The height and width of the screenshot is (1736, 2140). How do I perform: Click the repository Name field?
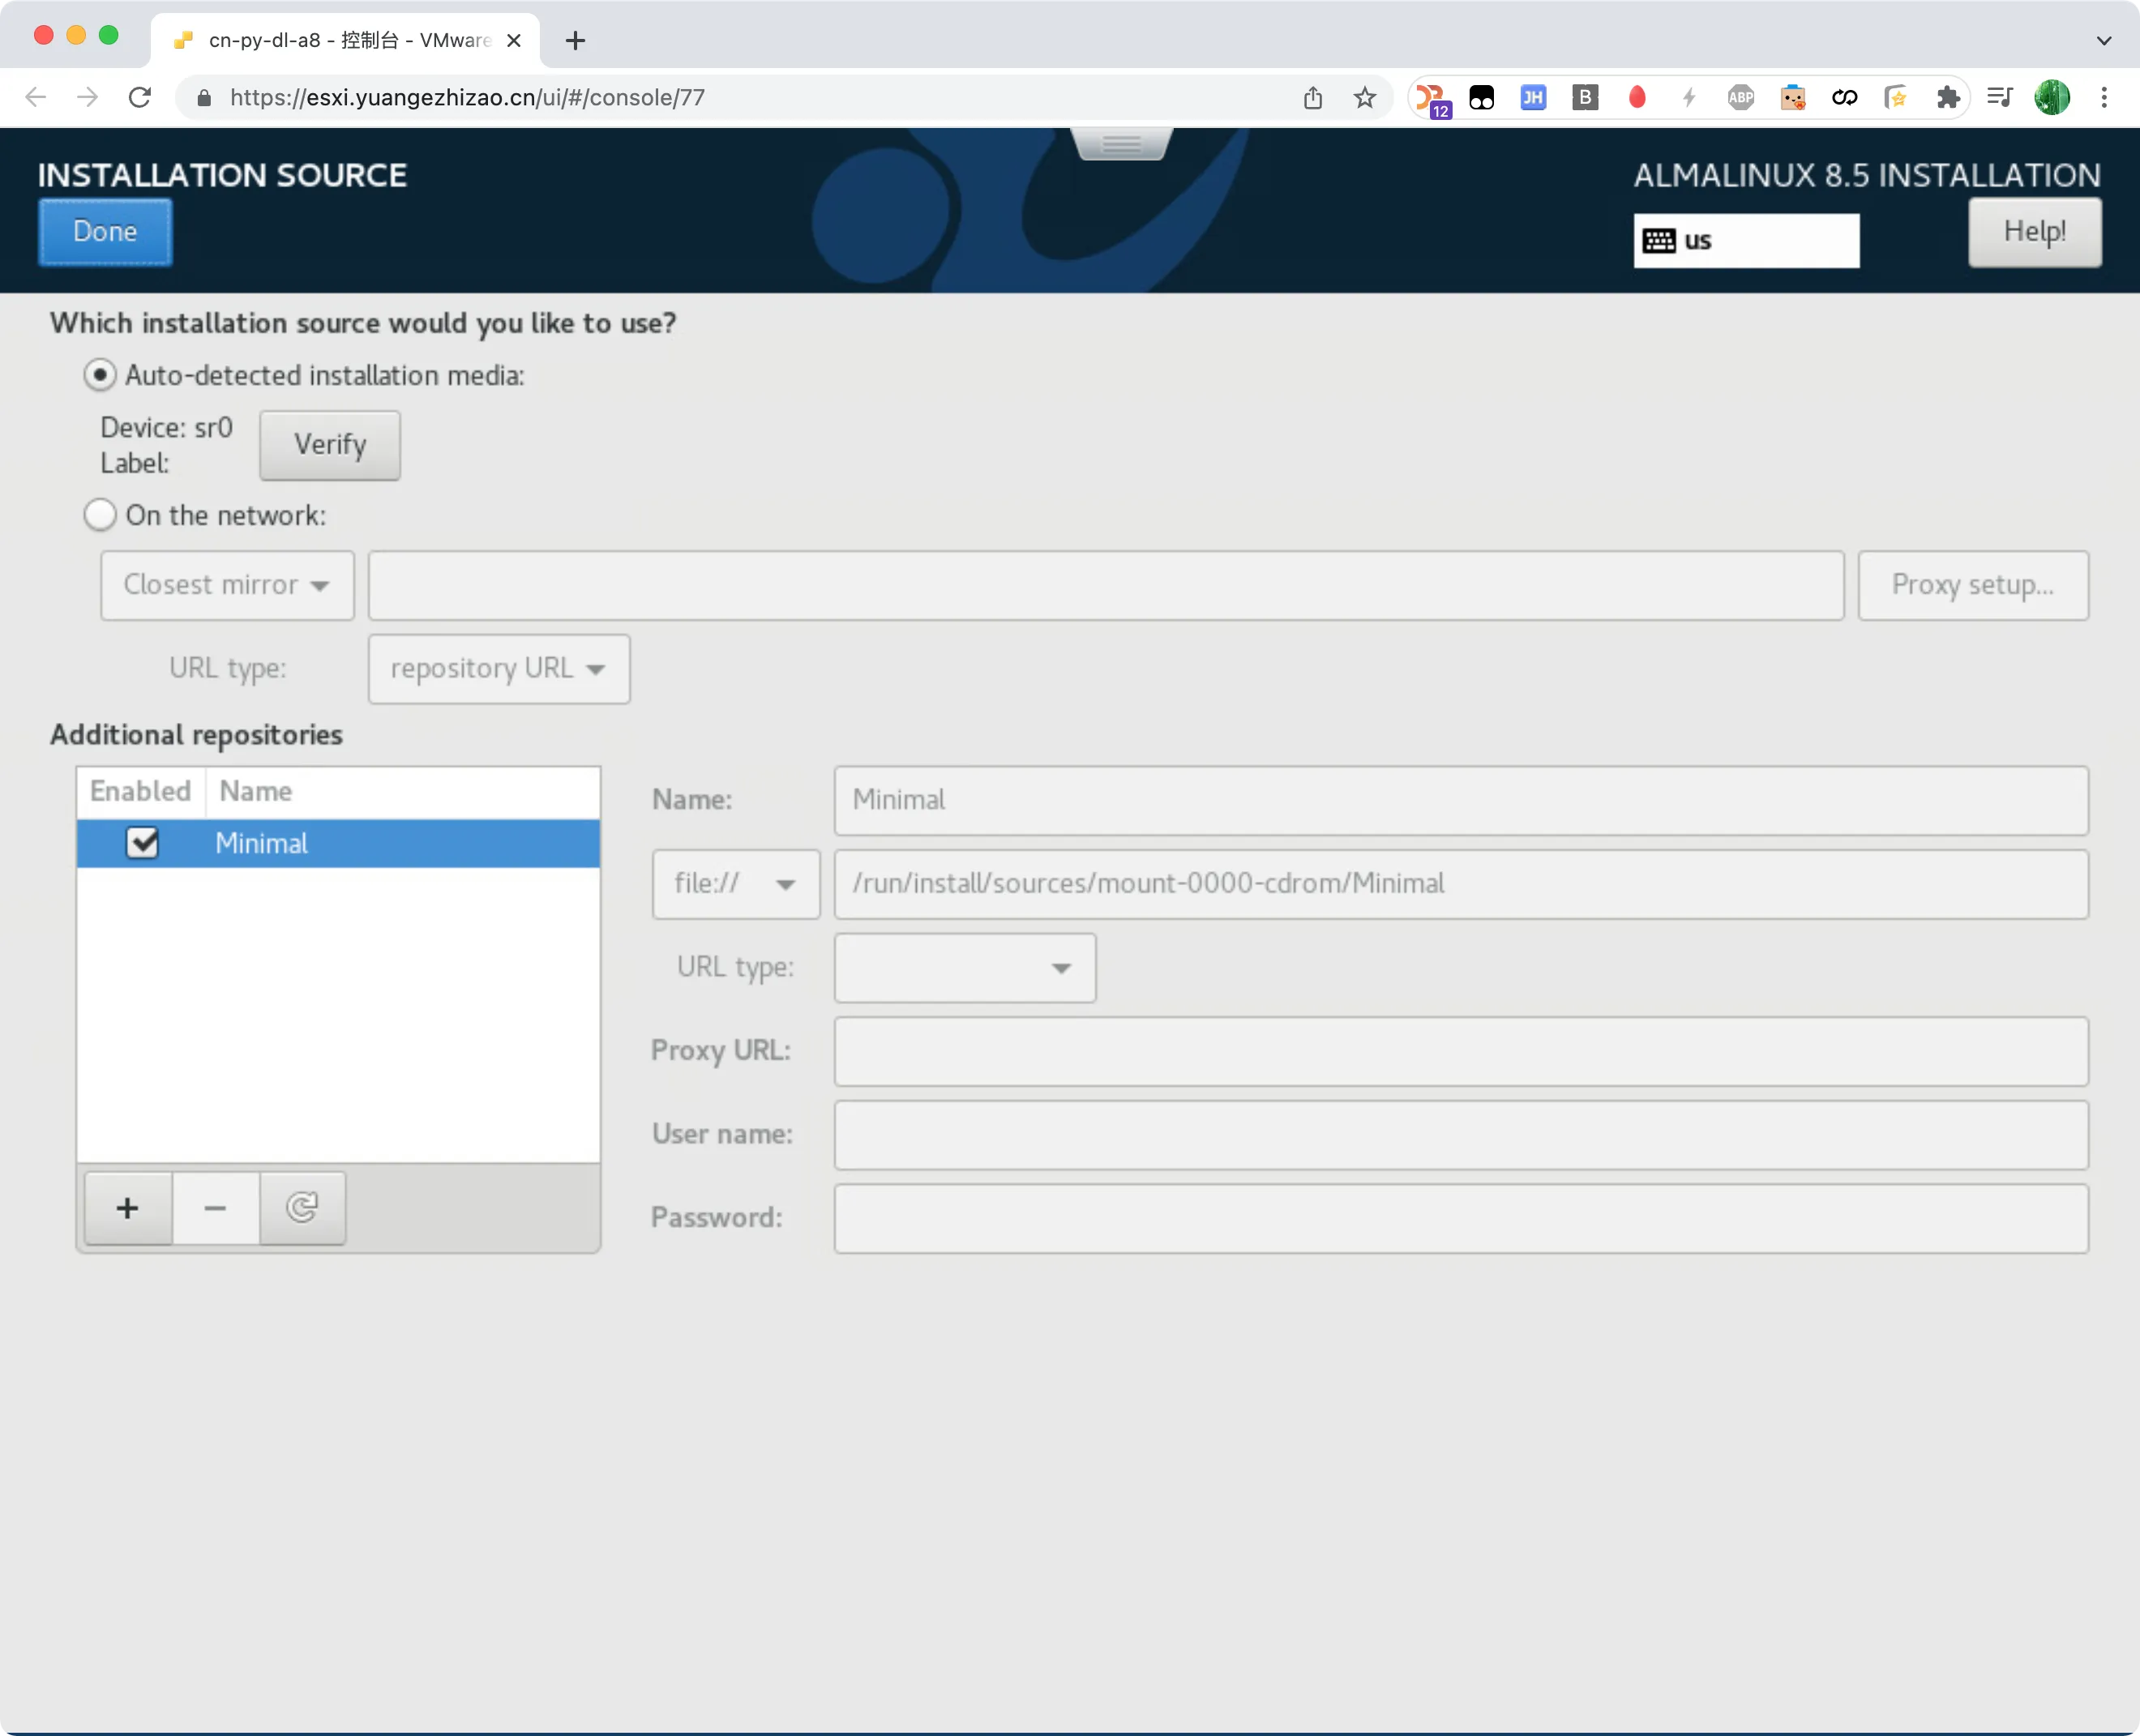point(1461,800)
